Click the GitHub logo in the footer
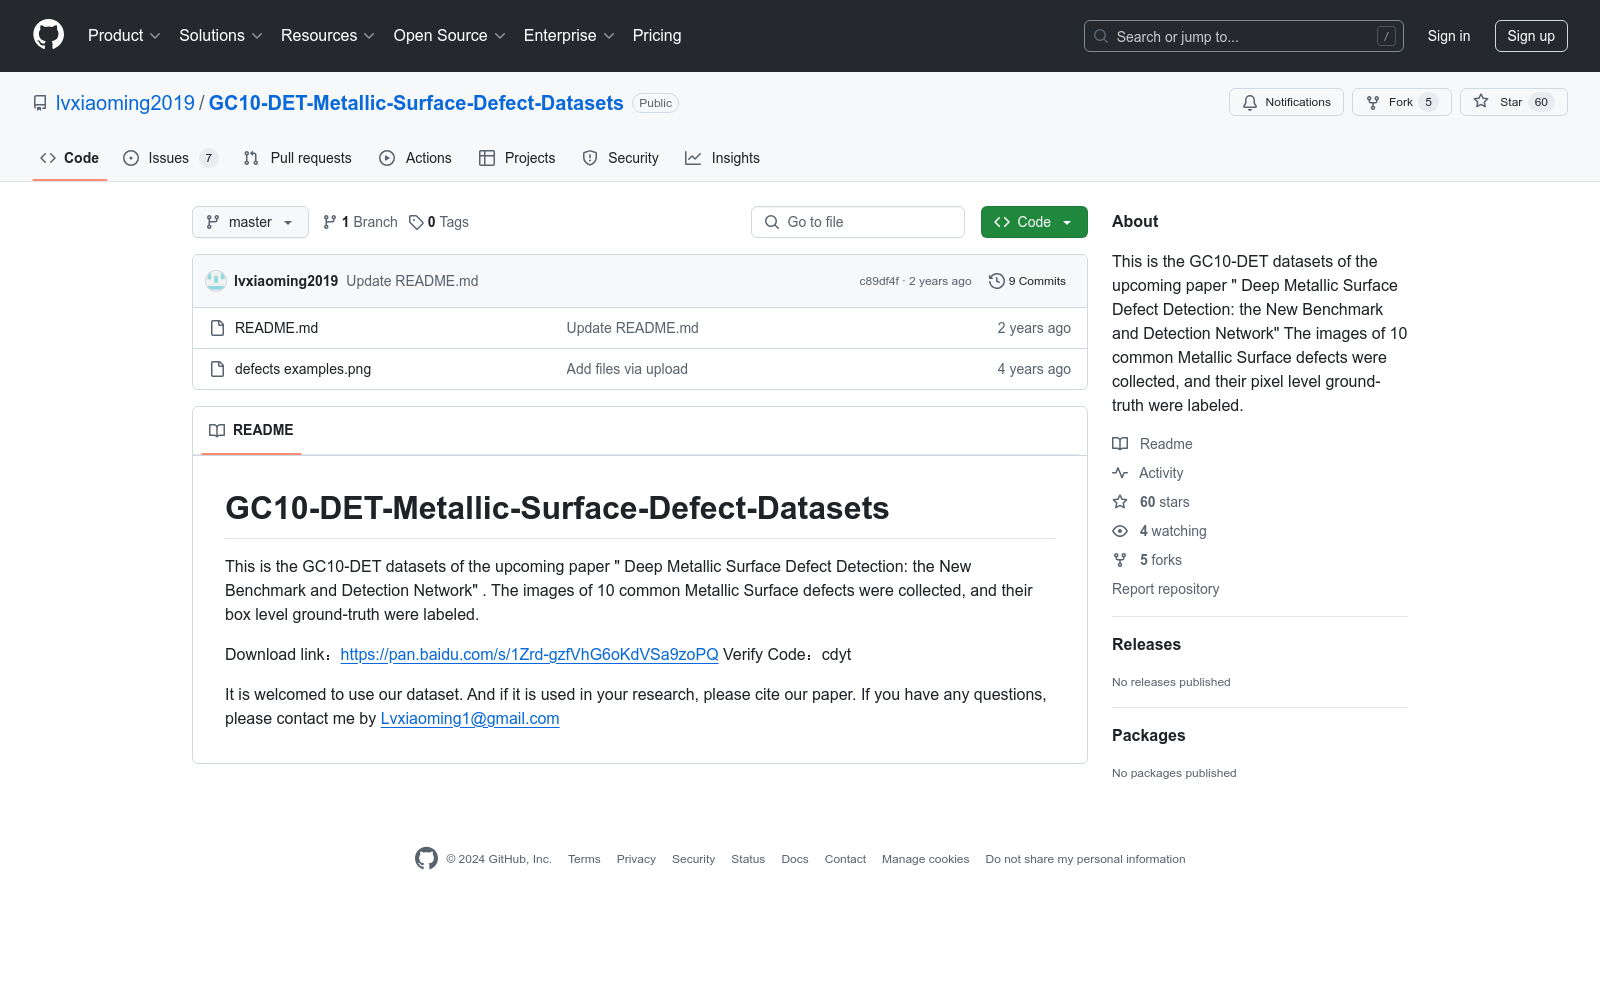This screenshot has height=1000, width=1600. 426,858
